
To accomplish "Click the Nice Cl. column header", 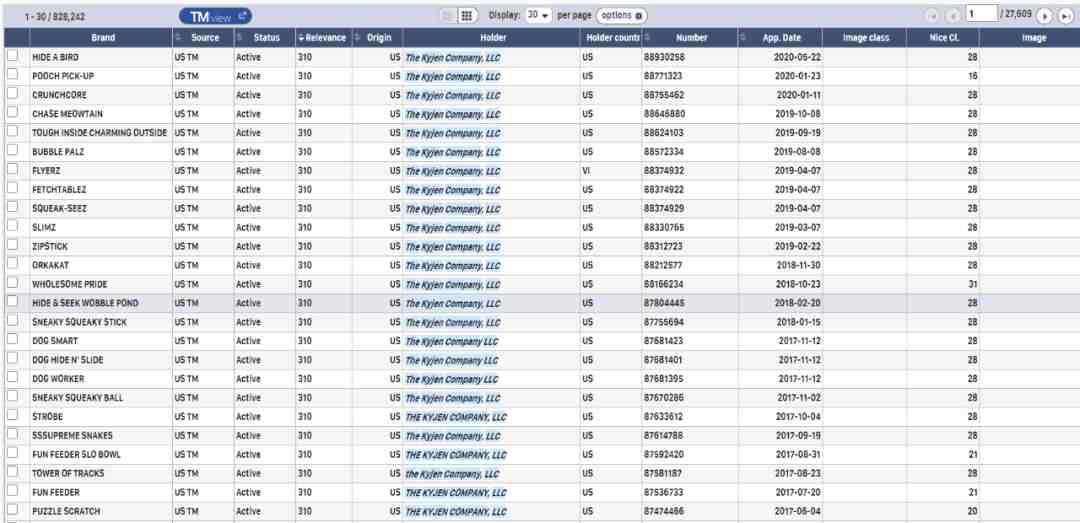I will pos(943,38).
